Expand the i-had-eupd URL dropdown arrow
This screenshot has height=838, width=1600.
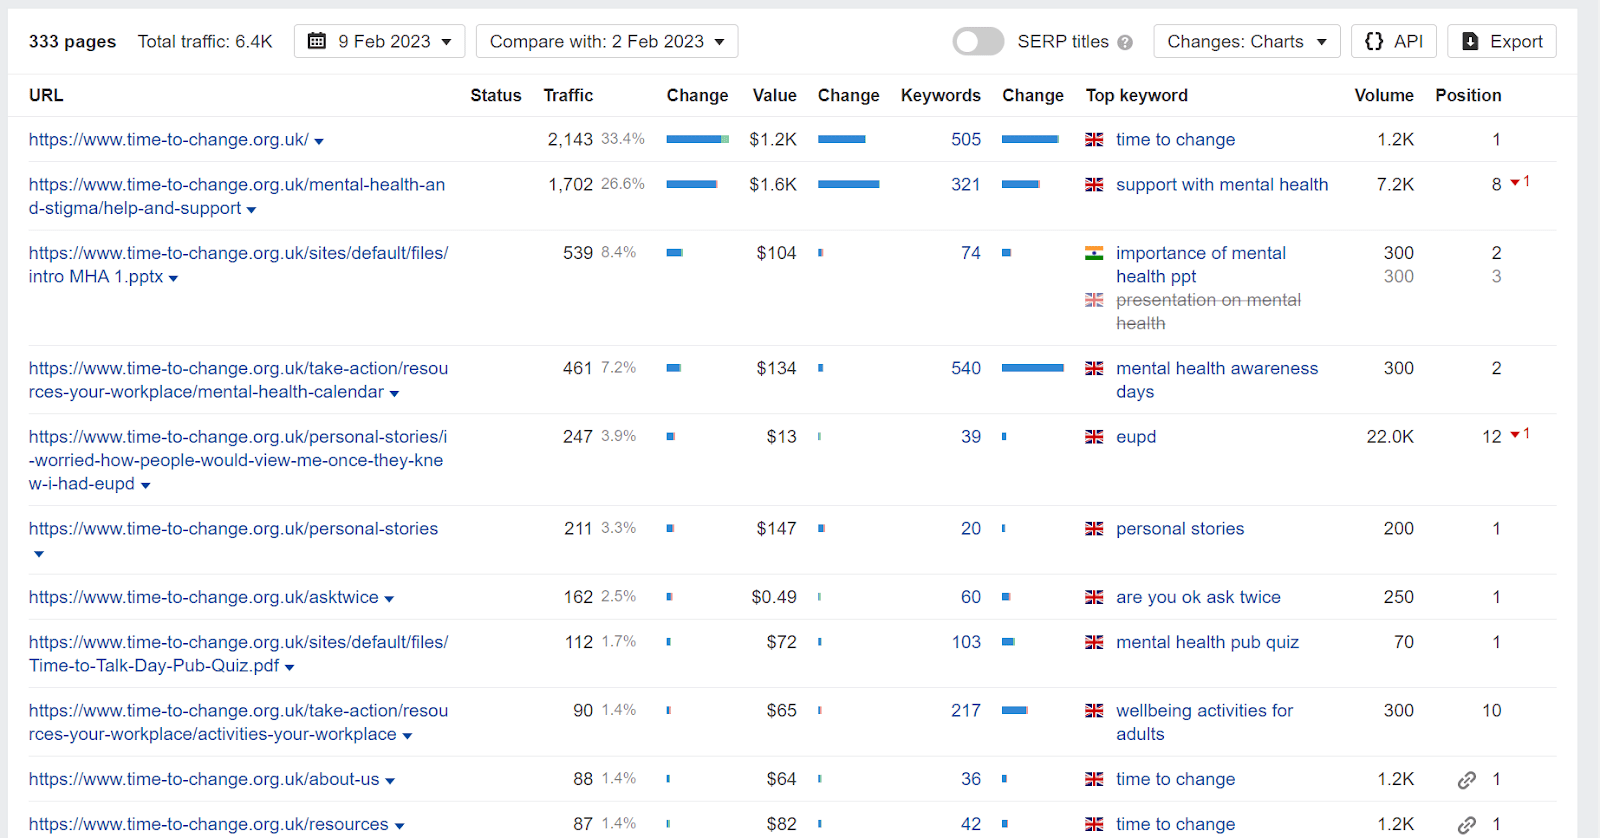[145, 486]
